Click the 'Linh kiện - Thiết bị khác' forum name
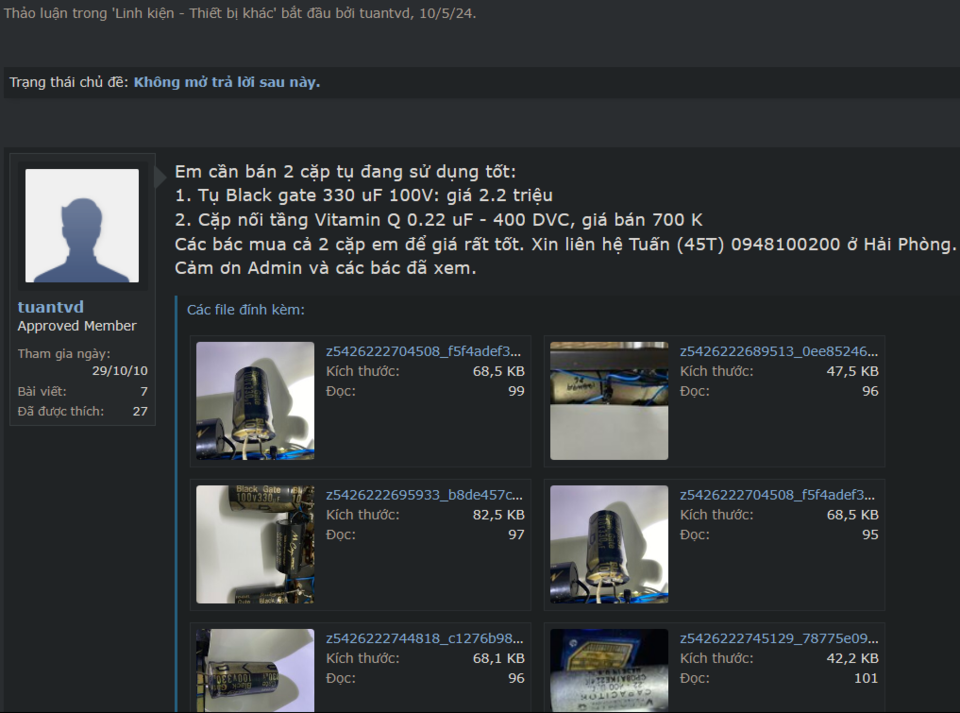This screenshot has height=713, width=960. (x=194, y=13)
